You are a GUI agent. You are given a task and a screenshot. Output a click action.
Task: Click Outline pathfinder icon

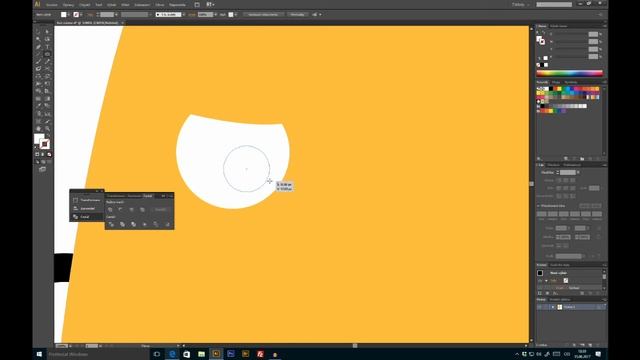pyautogui.click(x=156, y=224)
